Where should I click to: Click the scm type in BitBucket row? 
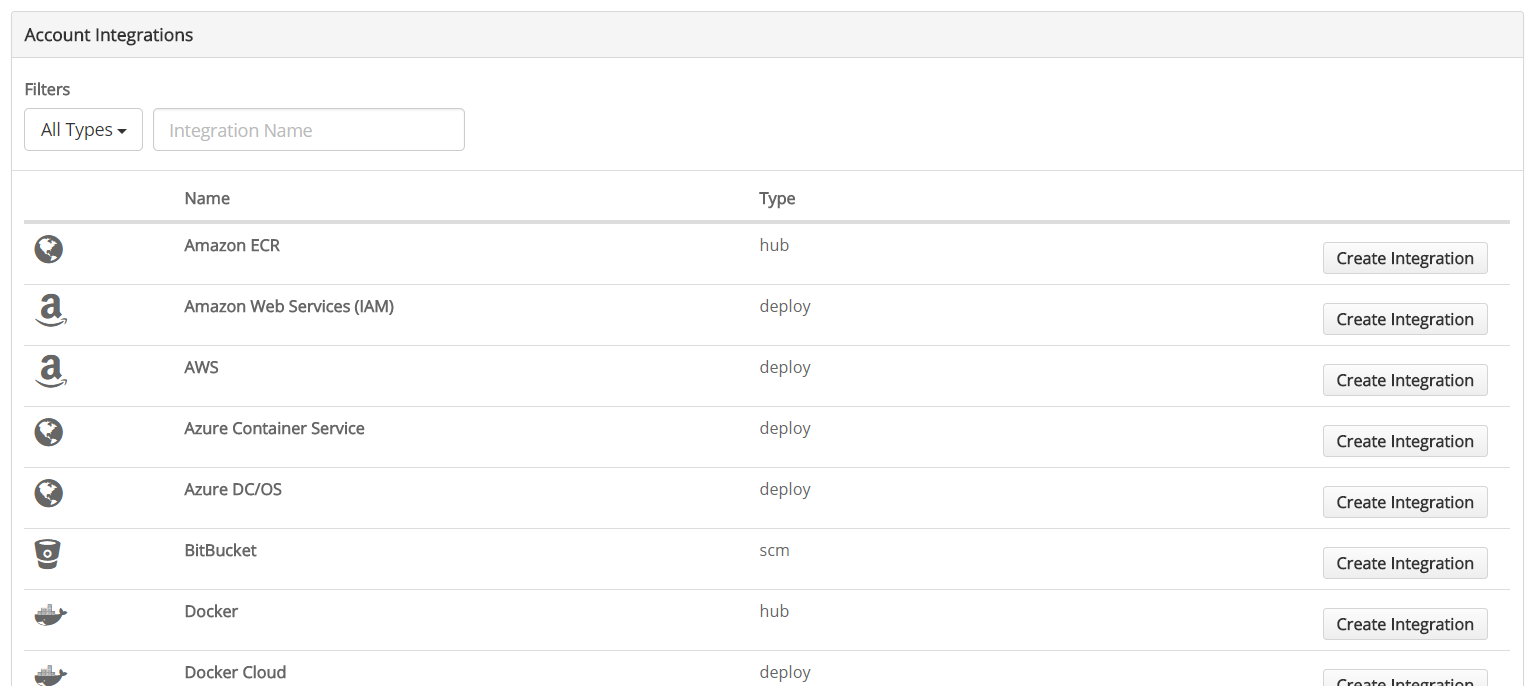click(x=774, y=550)
